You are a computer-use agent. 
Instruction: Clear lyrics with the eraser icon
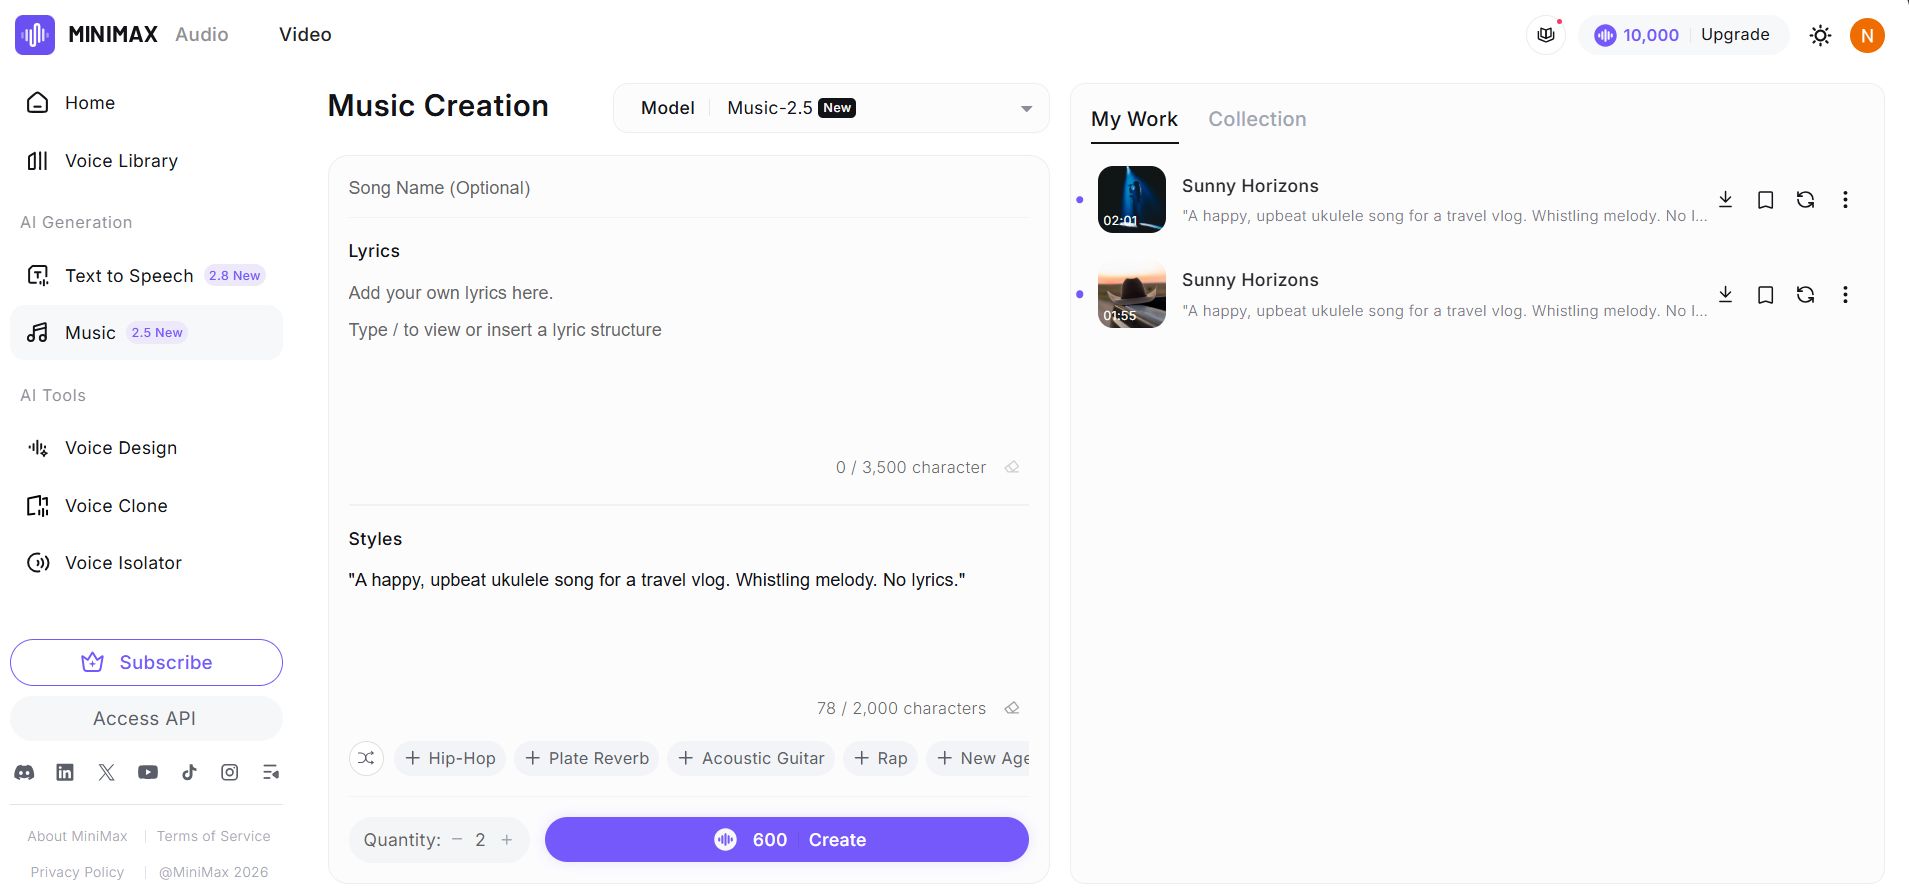point(1012,467)
